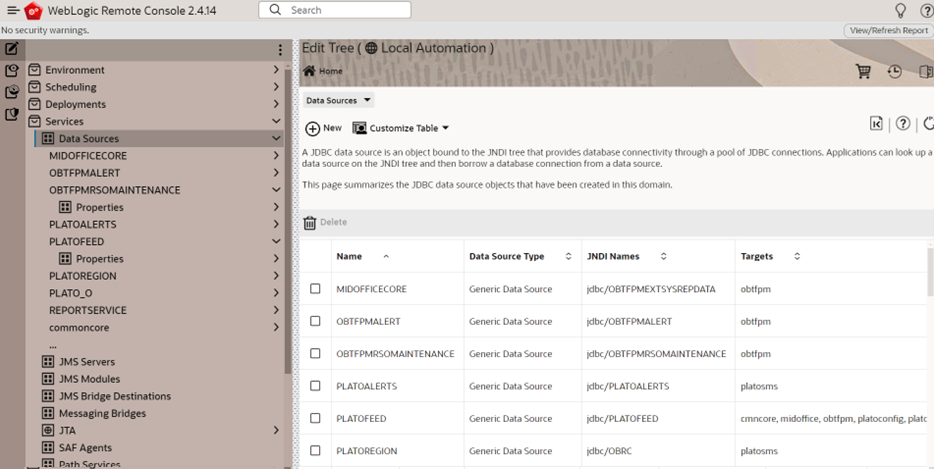Open the shopping cart icon
The width and height of the screenshot is (936, 469).
(x=863, y=72)
